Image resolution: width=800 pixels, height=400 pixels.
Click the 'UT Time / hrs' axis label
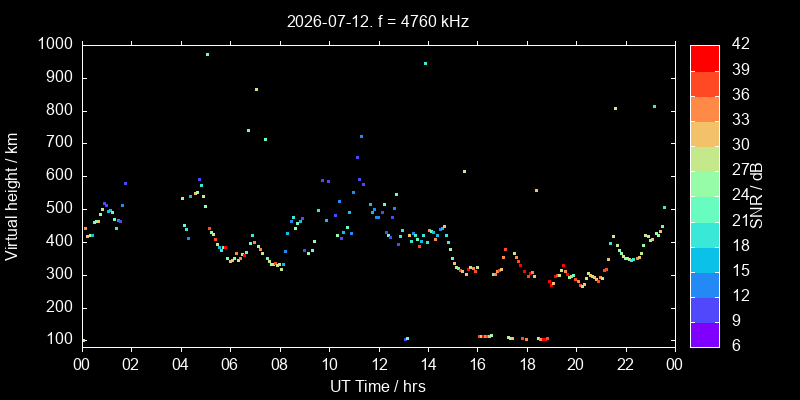(x=378, y=387)
